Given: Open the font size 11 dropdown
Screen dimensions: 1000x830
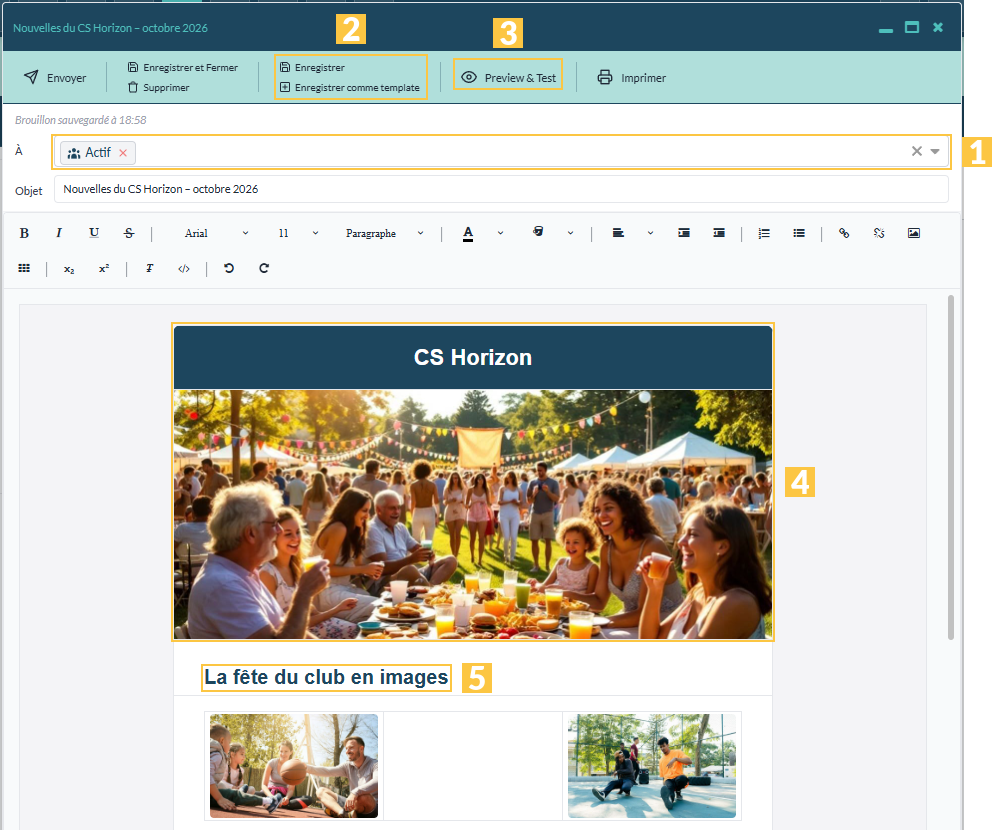Looking at the screenshot, I should click(298, 233).
